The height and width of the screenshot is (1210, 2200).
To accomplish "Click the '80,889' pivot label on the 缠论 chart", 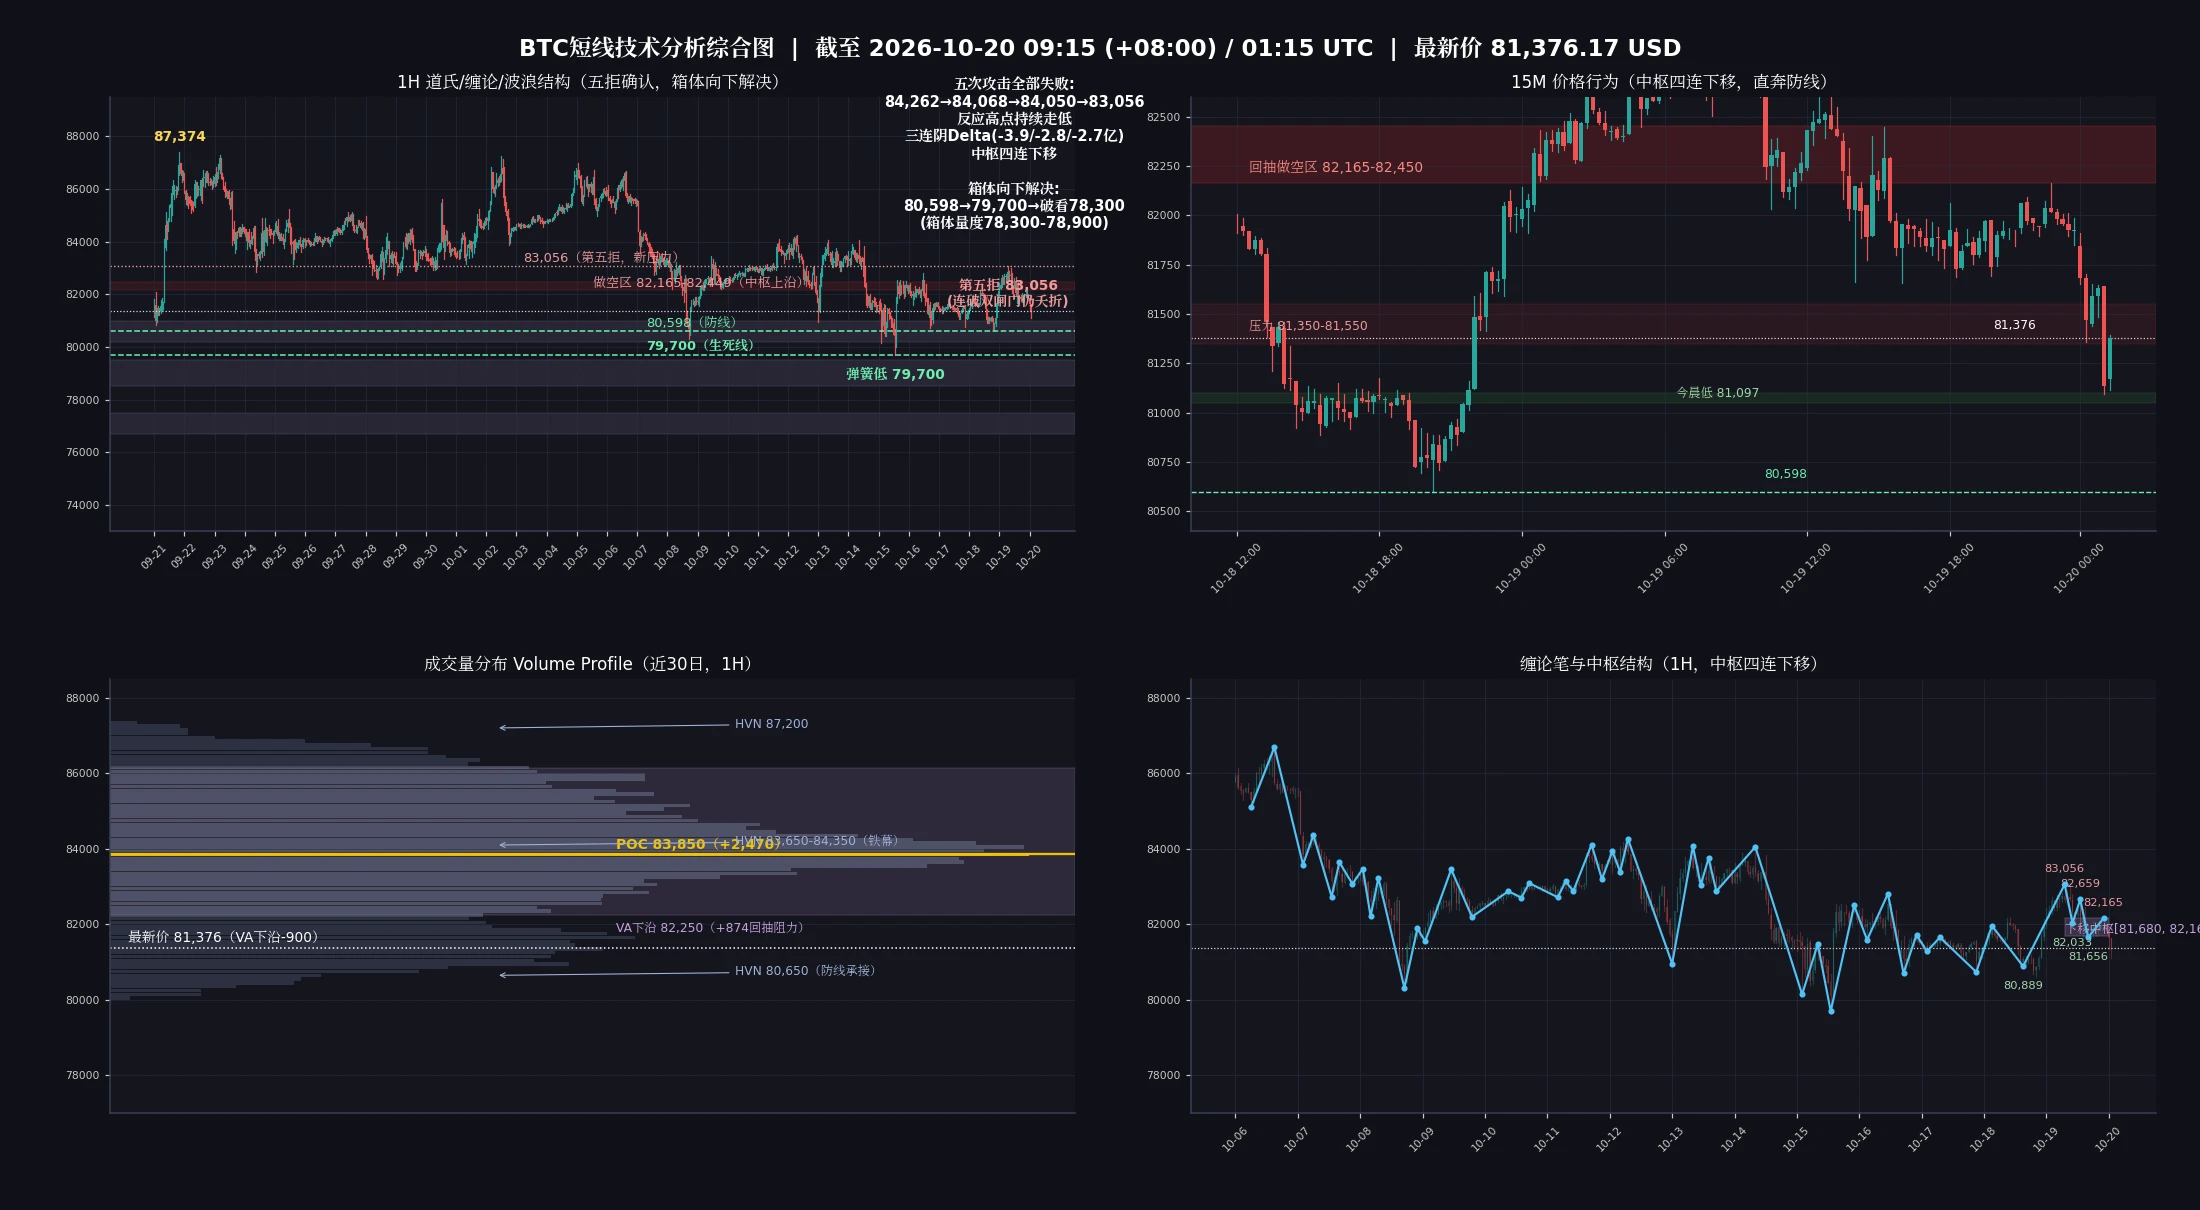I will 2023,986.
